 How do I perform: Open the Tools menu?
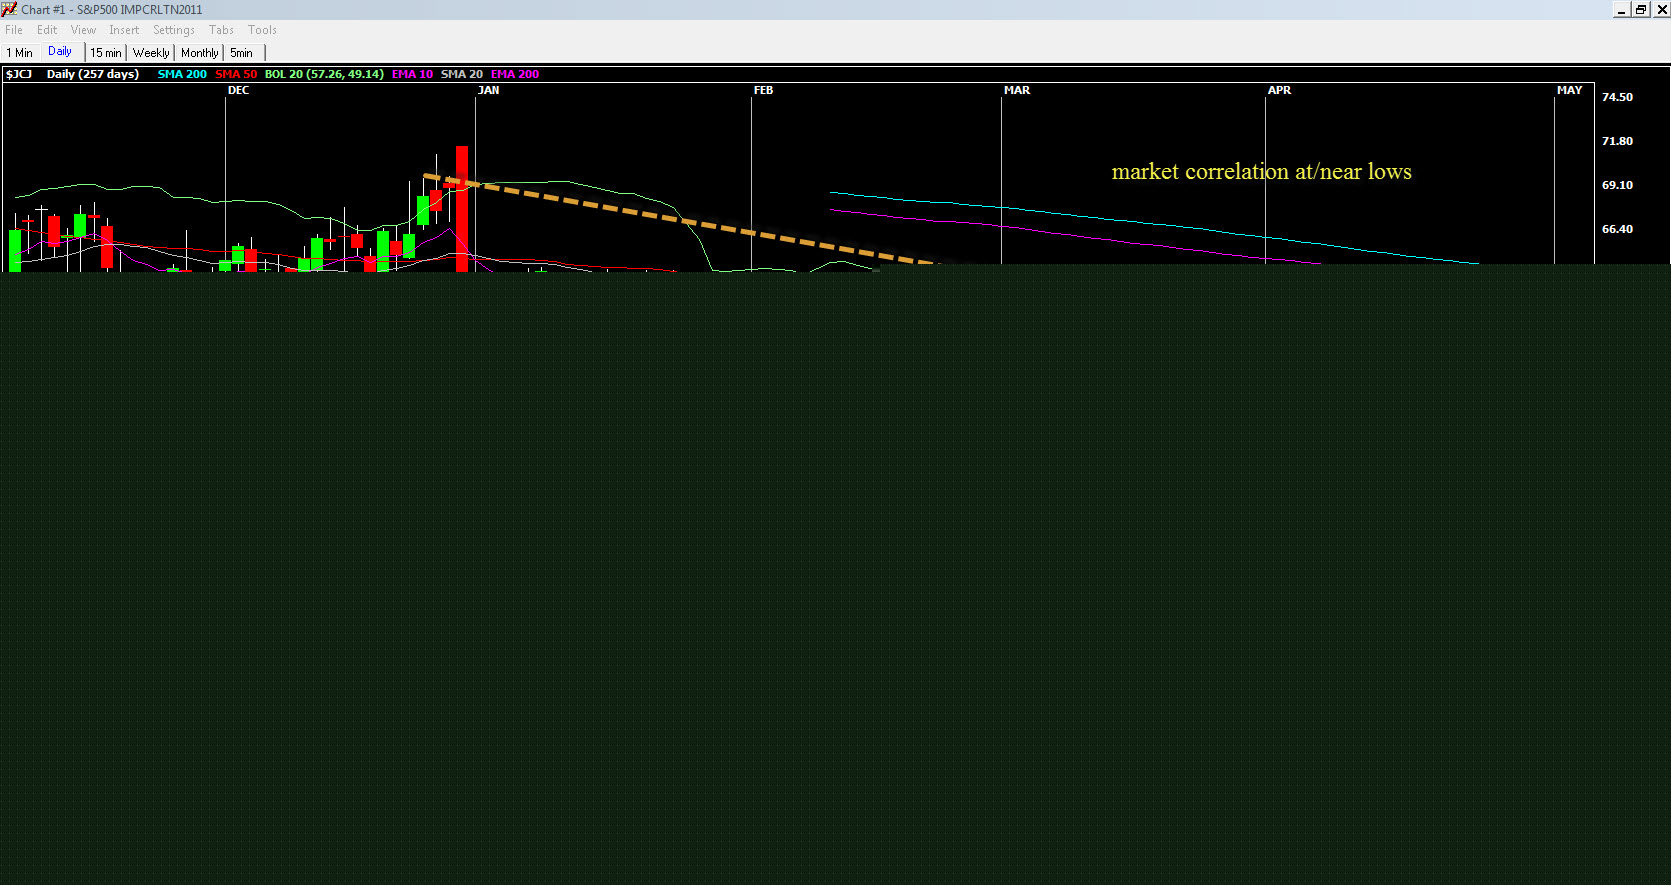pos(262,30)
